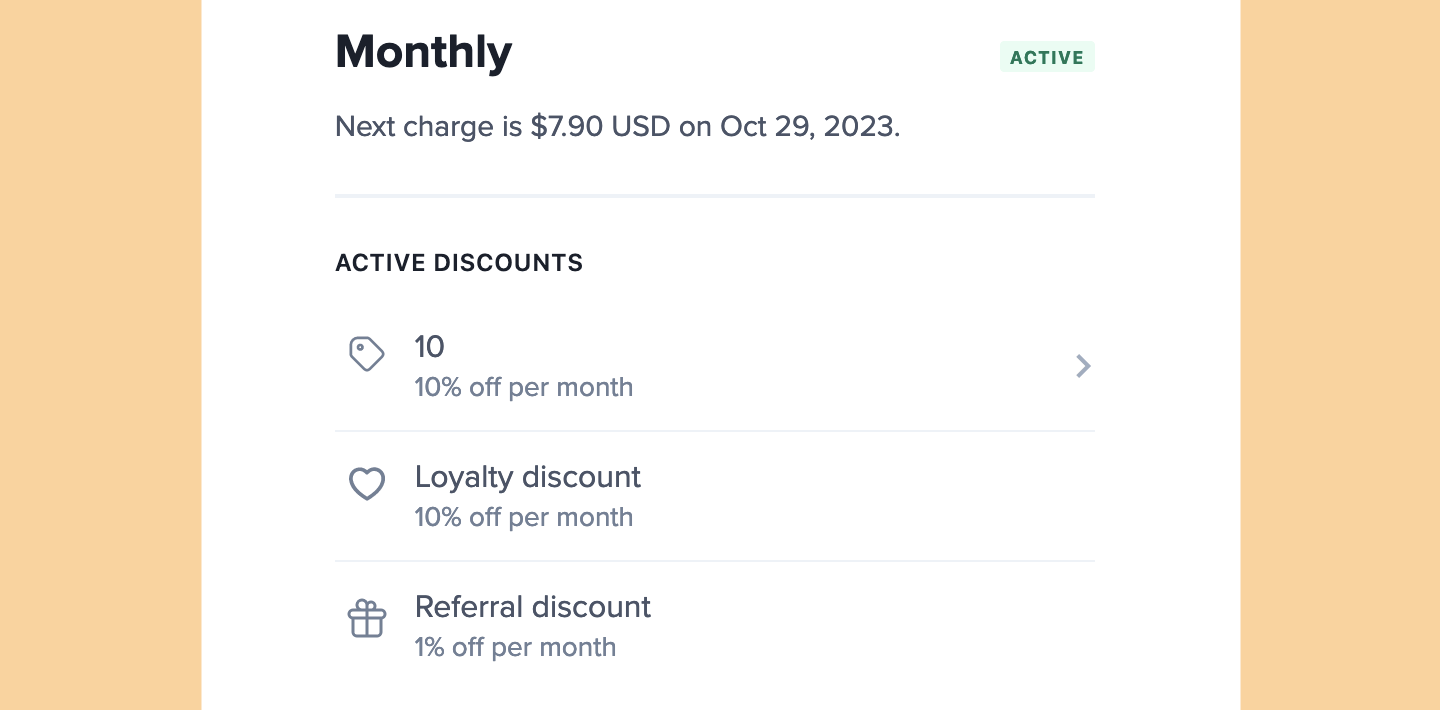Click "Oct 29, 2023" in next charge line
1440x710 pixels.
tap(808, 127)
